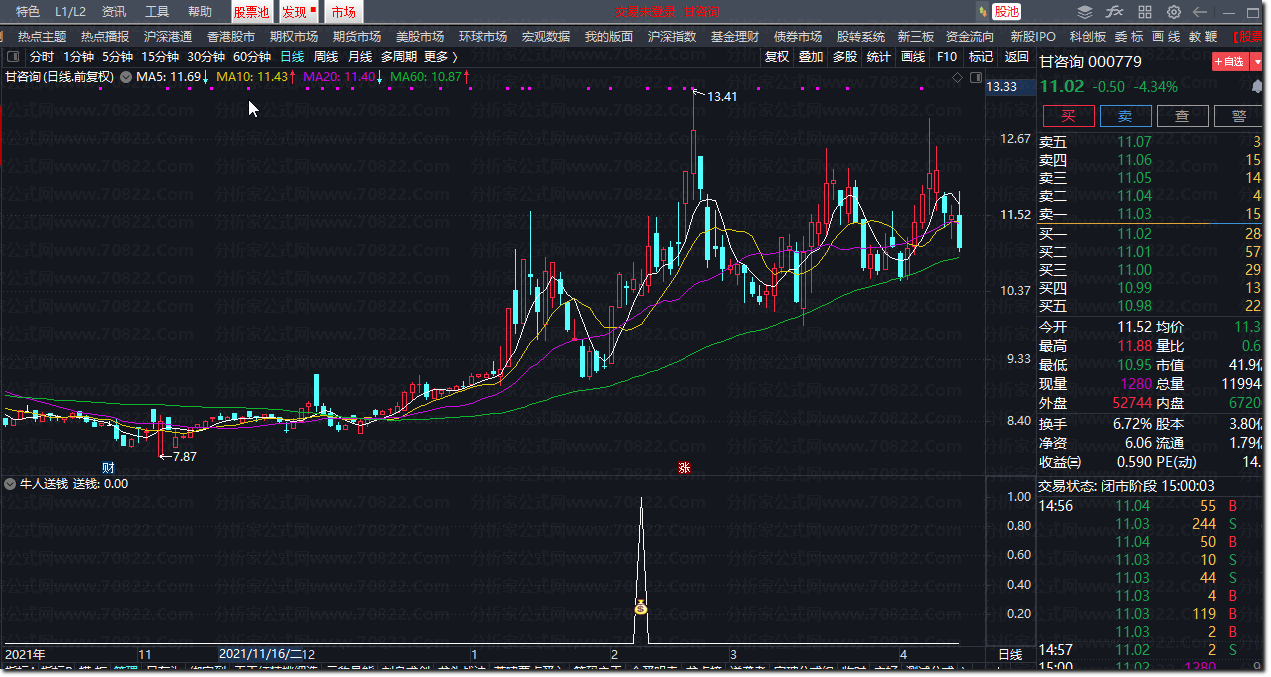
Task: Open the layers stack icon in title bar
Action: pyautogui.click(x=1085, y=12)
